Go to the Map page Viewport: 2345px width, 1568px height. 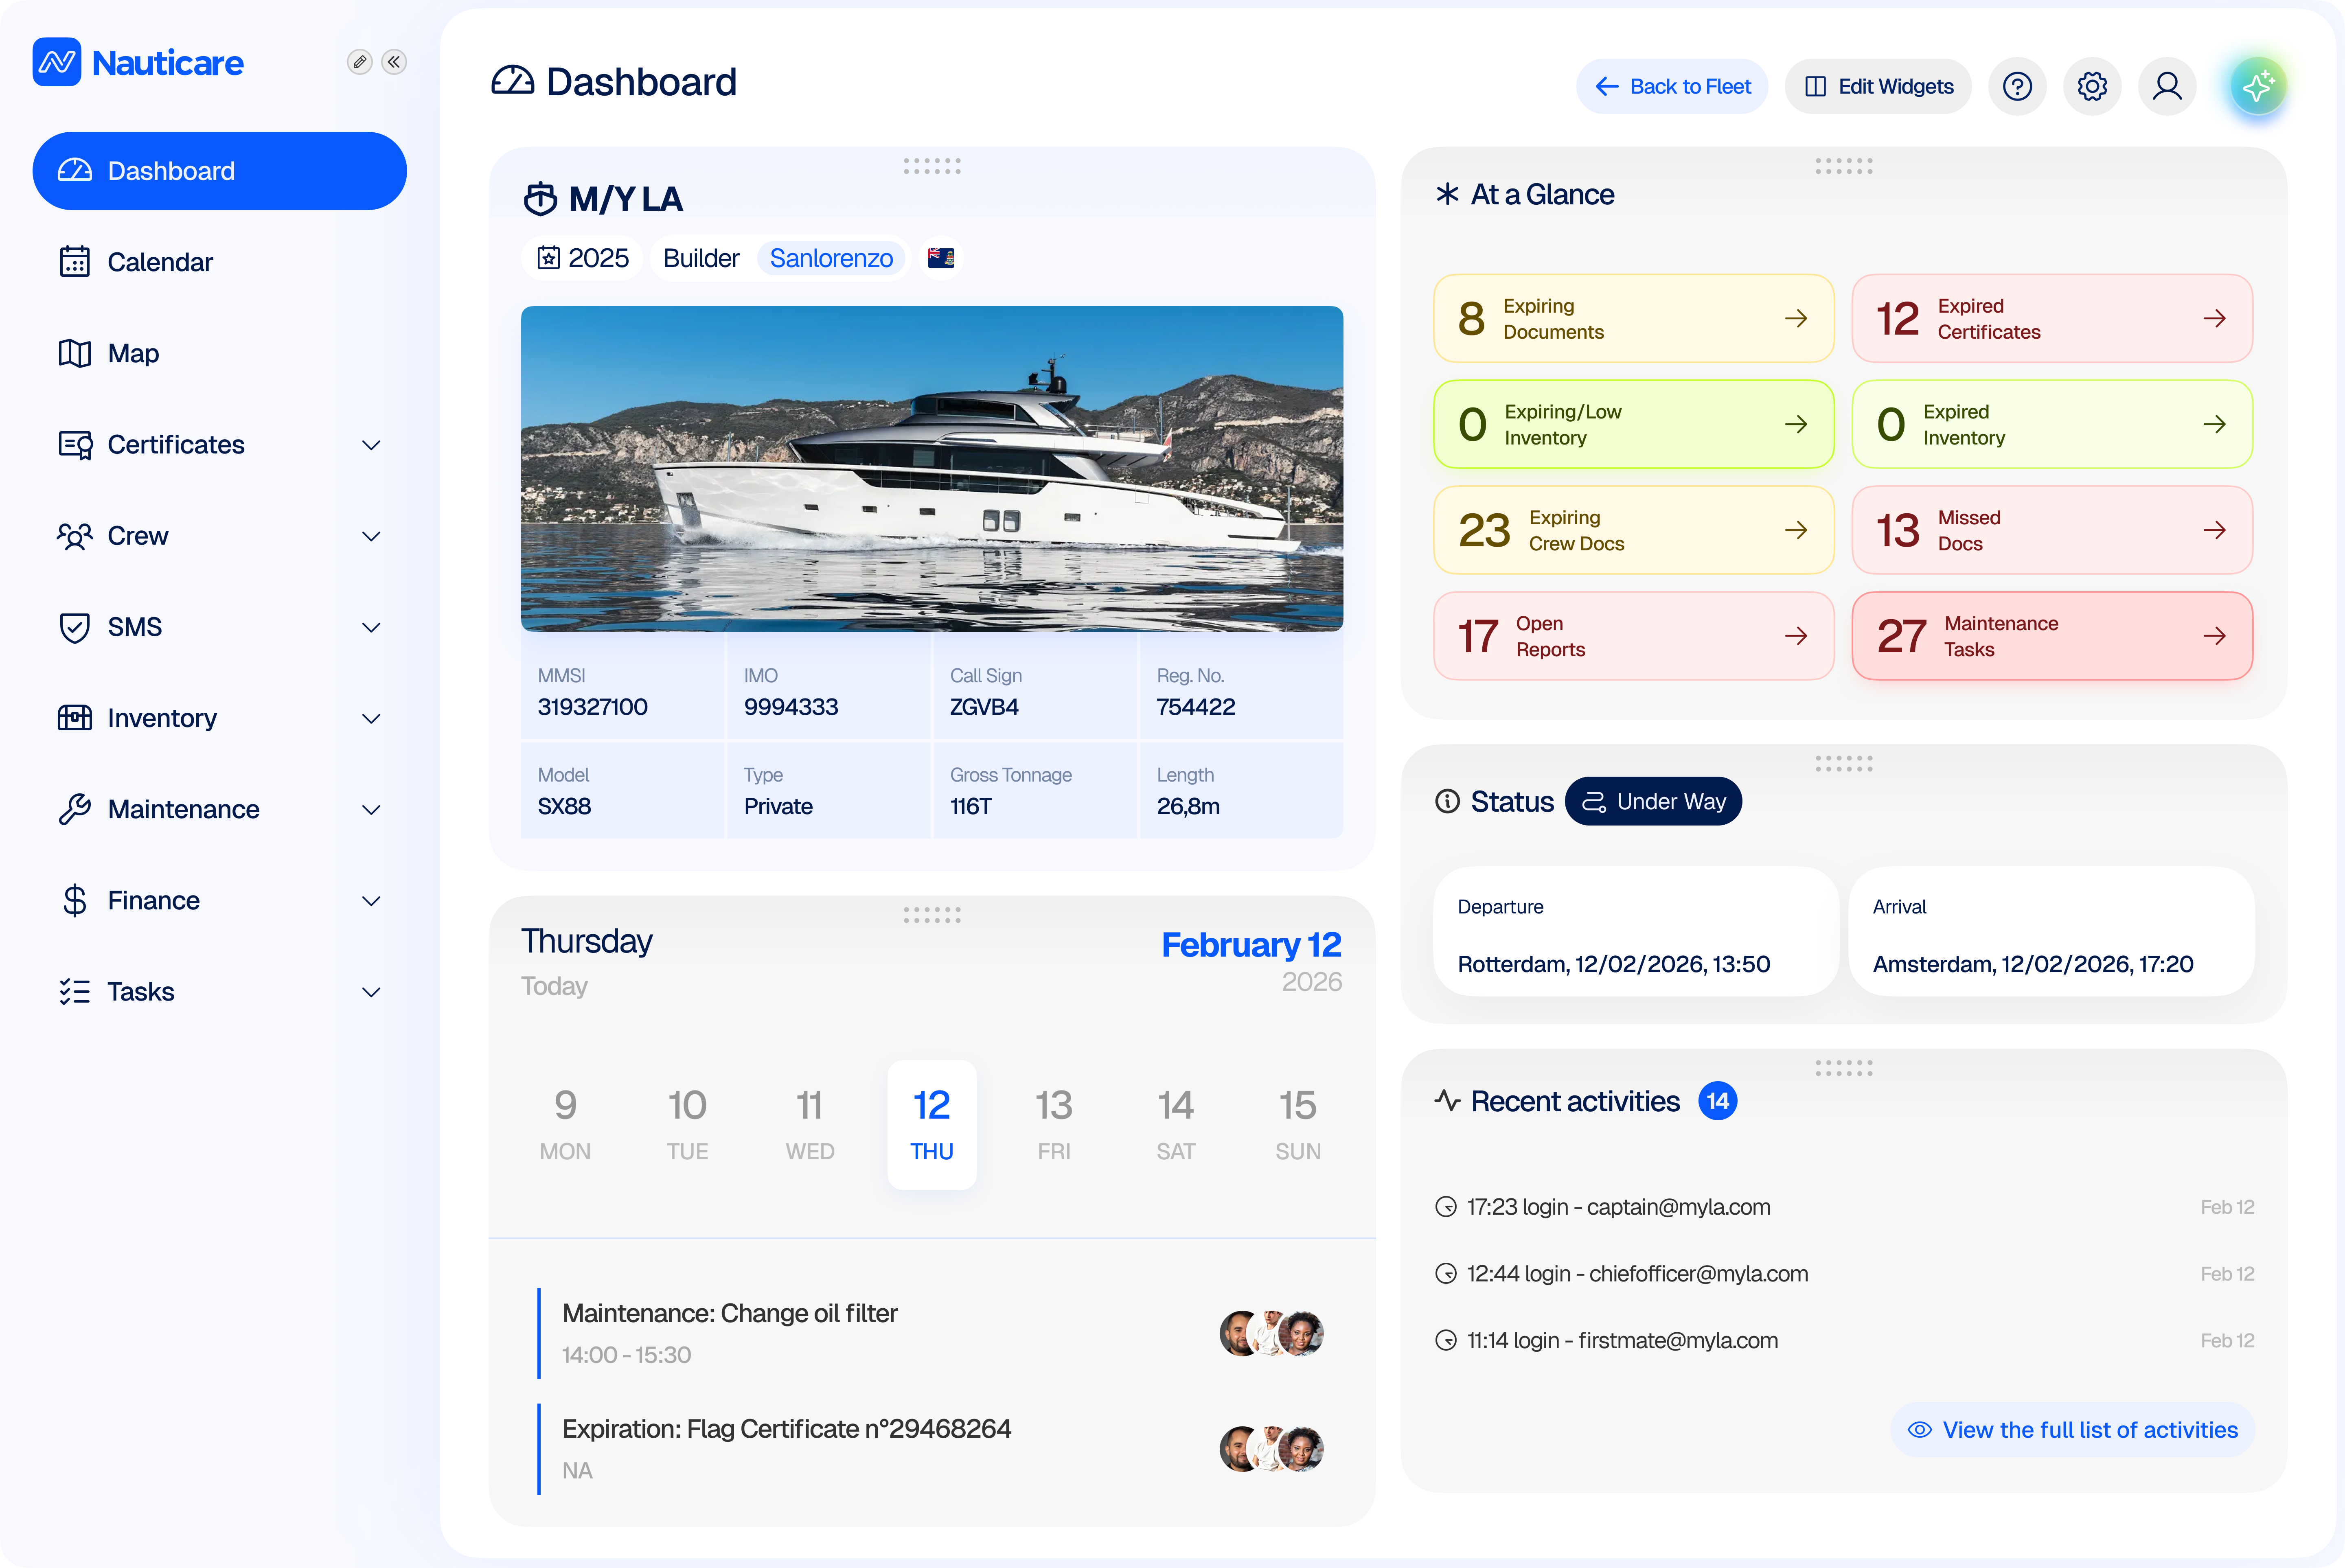[x=133, y=353]
